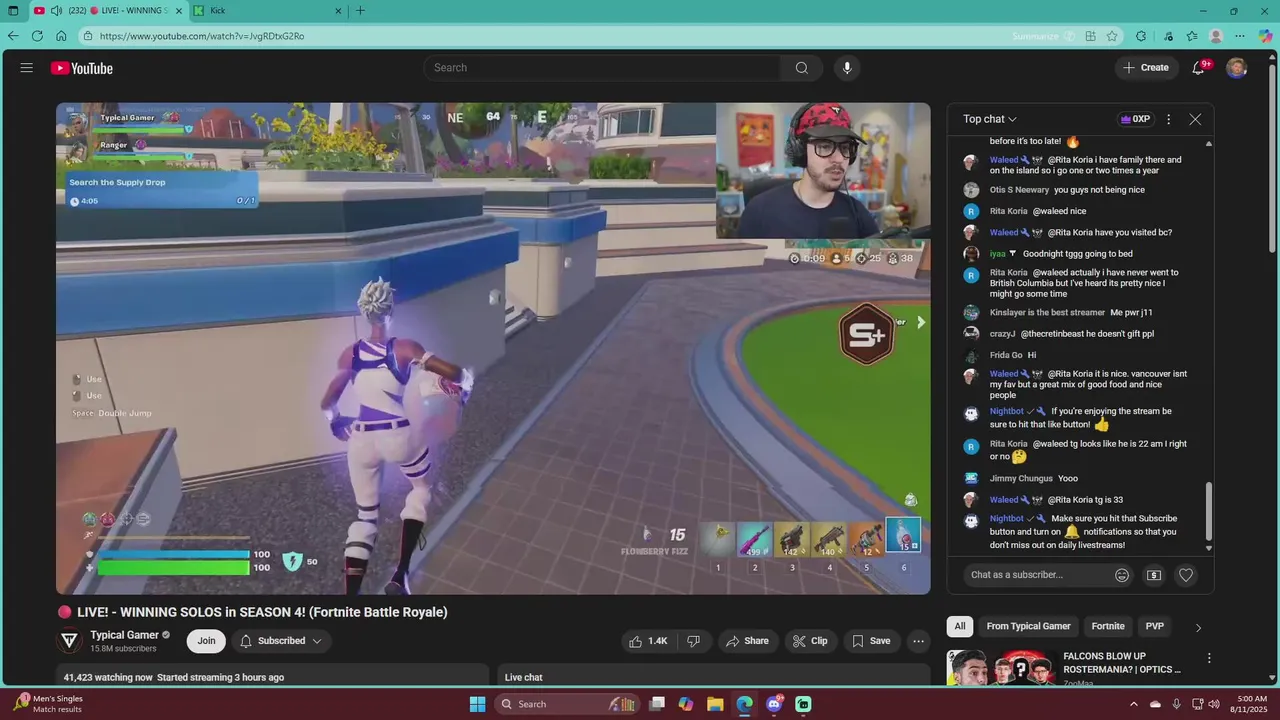Select the PVP filter chip
The width and height of the screenshot is (1280, 720).
[x=1155, y=627]
